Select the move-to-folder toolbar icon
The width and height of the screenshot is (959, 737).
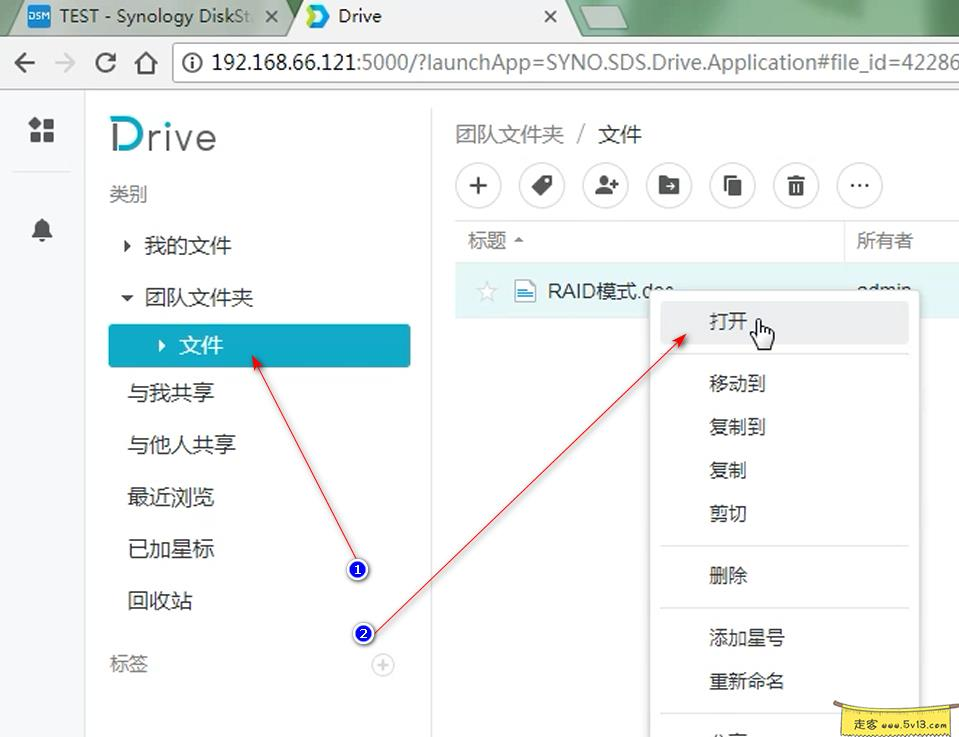point(668,186)
